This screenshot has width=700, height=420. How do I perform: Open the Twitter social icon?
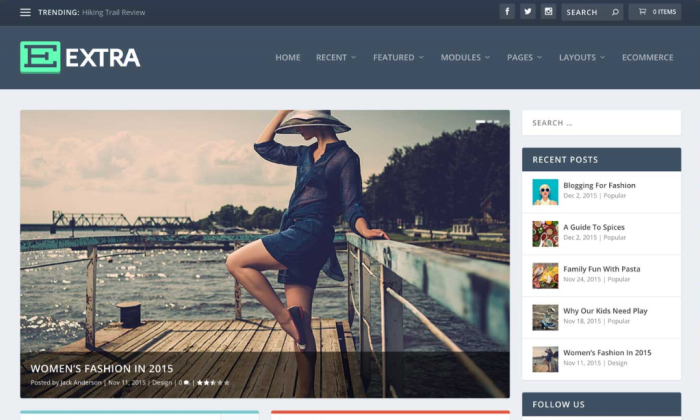pos(528,12)
